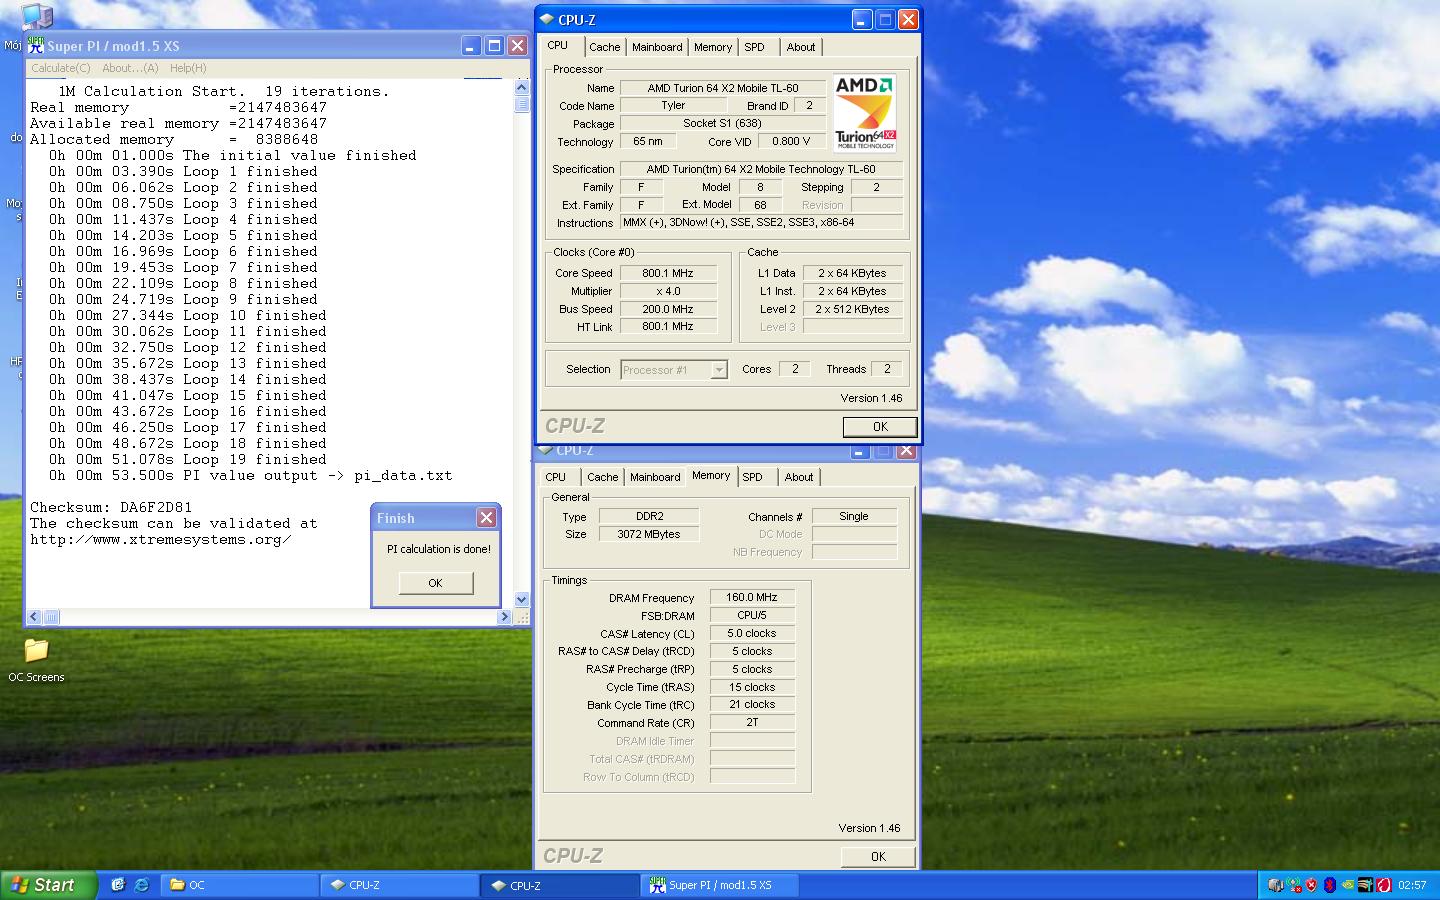Click the FSB:DRAM value CPU/5

[x=752, y=615]
